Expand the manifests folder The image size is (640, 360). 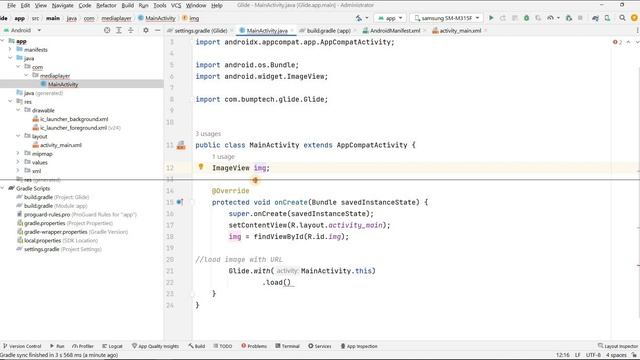tap(10, 49)
